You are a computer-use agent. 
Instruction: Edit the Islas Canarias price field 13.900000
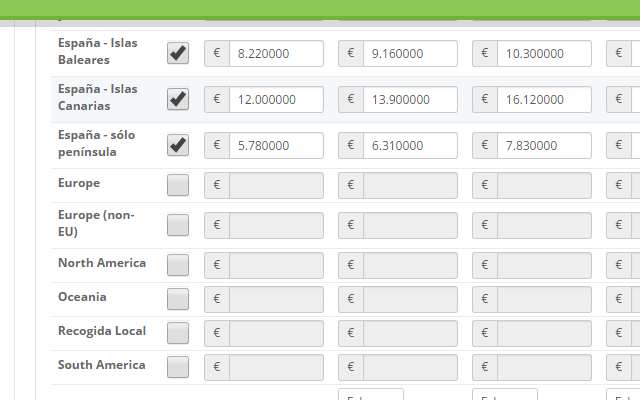click(x=410, y=100)
